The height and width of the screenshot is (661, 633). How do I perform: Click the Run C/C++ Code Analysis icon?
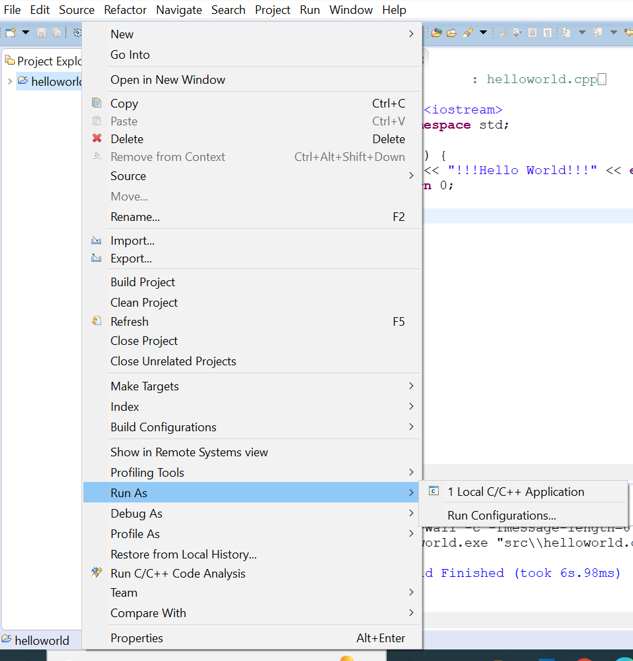[97, 573]
